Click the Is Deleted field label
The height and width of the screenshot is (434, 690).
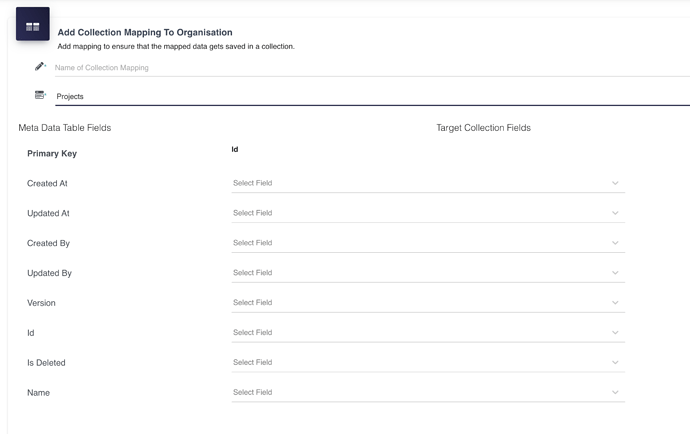pyautogui.click(x=46, y=363)
